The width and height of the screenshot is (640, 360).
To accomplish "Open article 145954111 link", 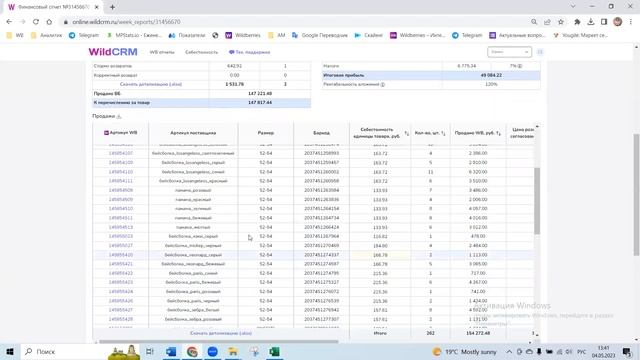I will point(121,181).
